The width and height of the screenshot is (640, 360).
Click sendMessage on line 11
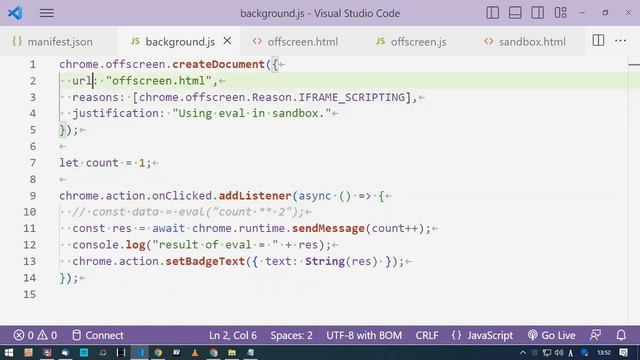tap(328, 229)
